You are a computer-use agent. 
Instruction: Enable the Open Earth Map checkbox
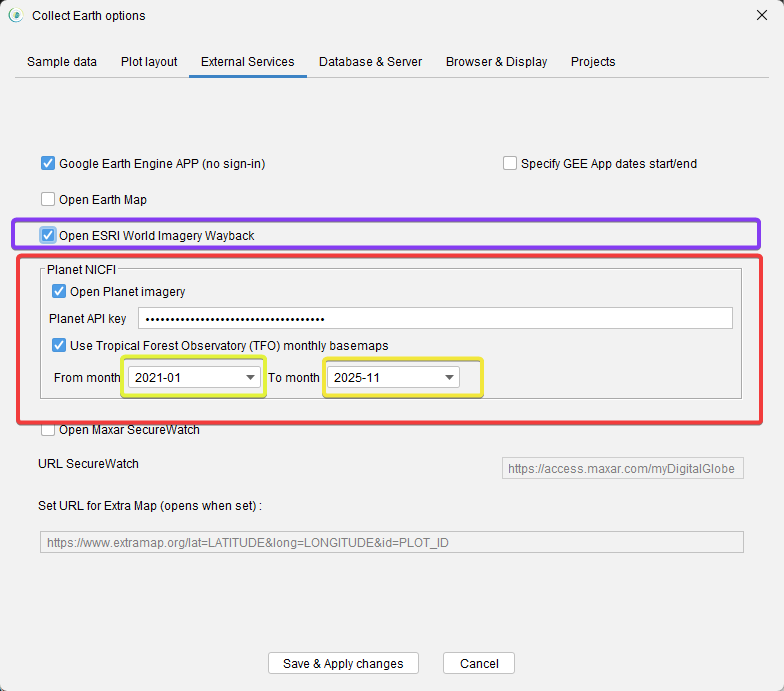click(48, 199)
